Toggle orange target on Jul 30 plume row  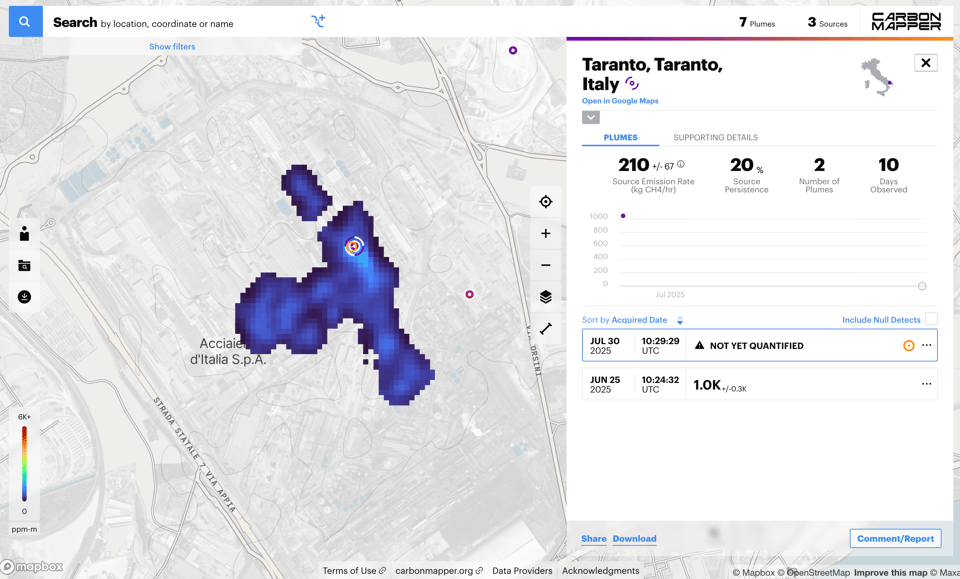pos(908,346)
